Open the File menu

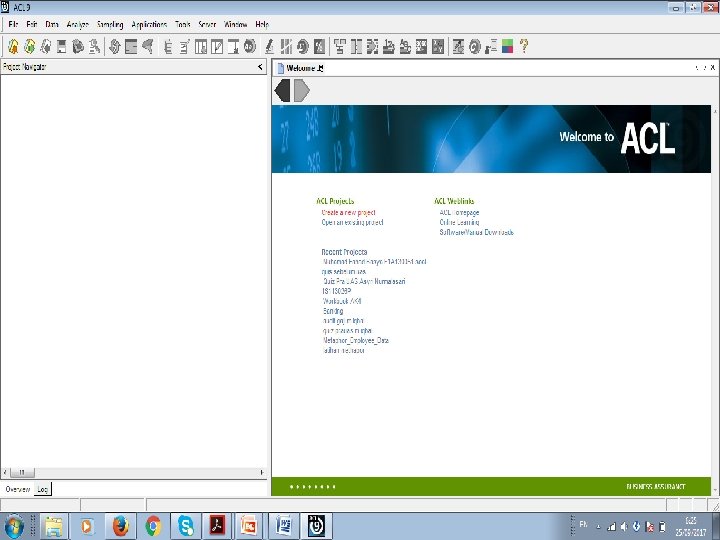point(13,24)
